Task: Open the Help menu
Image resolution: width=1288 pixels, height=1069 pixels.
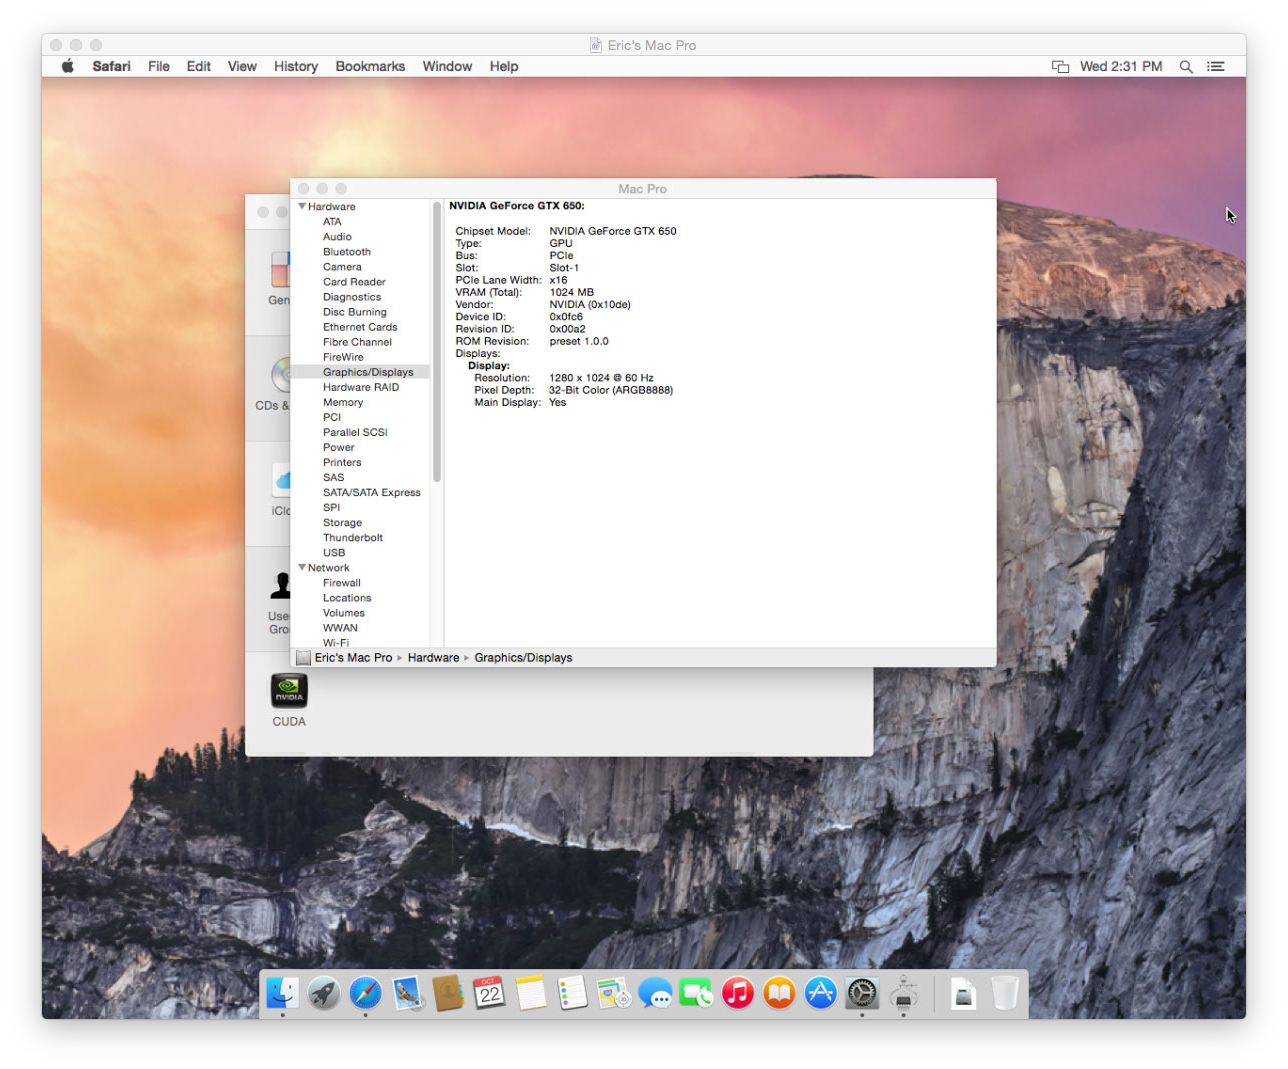Action: point(504,66)
